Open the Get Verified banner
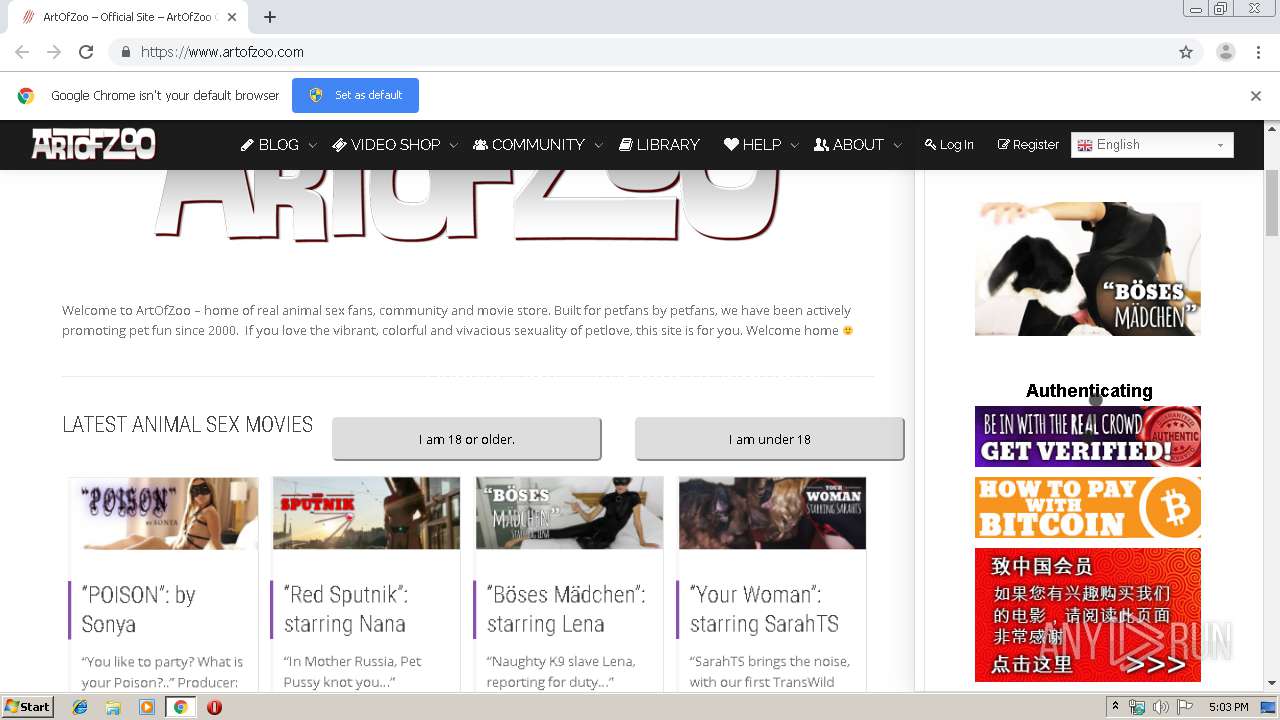The width and height of the screenshot is (1280, 720). [1088, 436]
